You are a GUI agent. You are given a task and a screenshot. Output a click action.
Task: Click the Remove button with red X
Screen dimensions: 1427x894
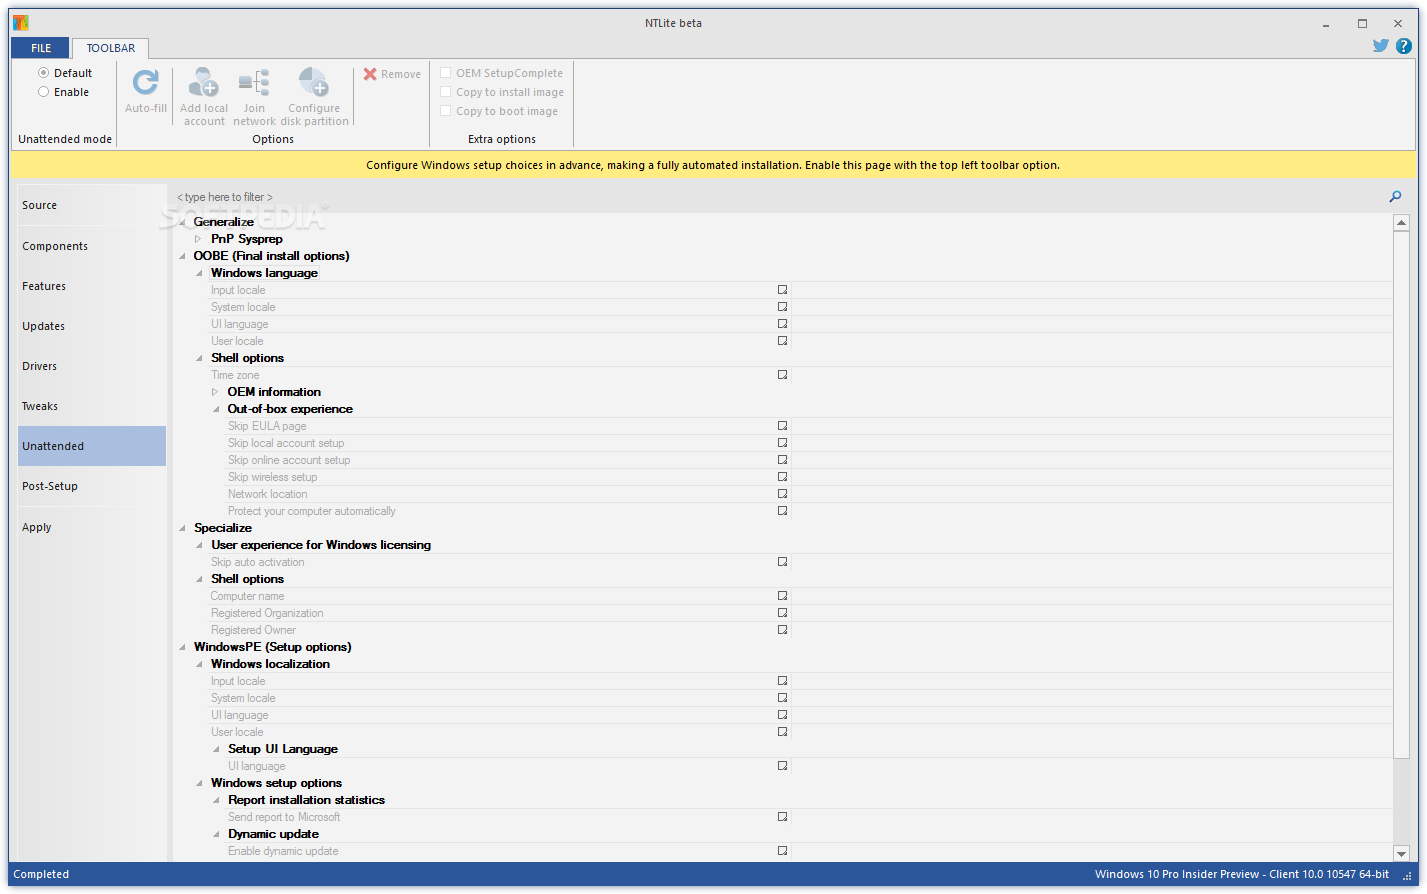(x=392, y=74)
